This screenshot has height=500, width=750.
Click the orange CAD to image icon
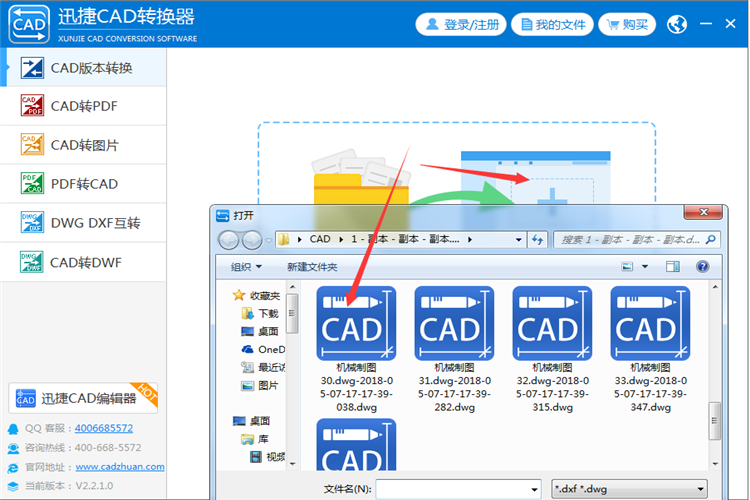point(32,144)
